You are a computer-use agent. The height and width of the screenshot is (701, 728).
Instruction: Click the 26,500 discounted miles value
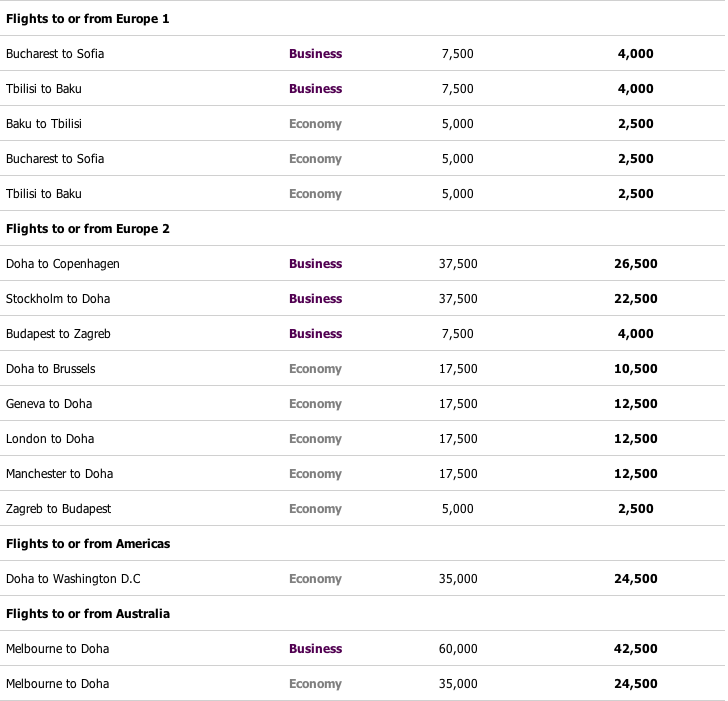[635, 264]
